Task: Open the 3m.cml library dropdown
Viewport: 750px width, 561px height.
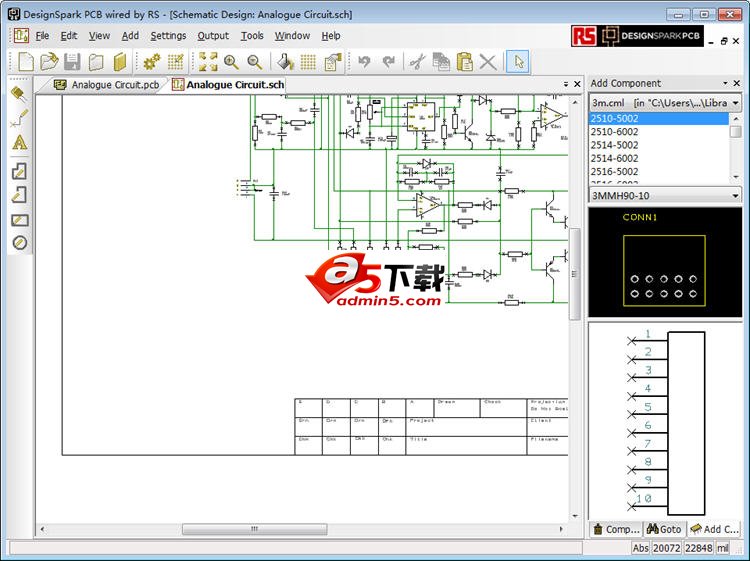Action: coord(735,102)
